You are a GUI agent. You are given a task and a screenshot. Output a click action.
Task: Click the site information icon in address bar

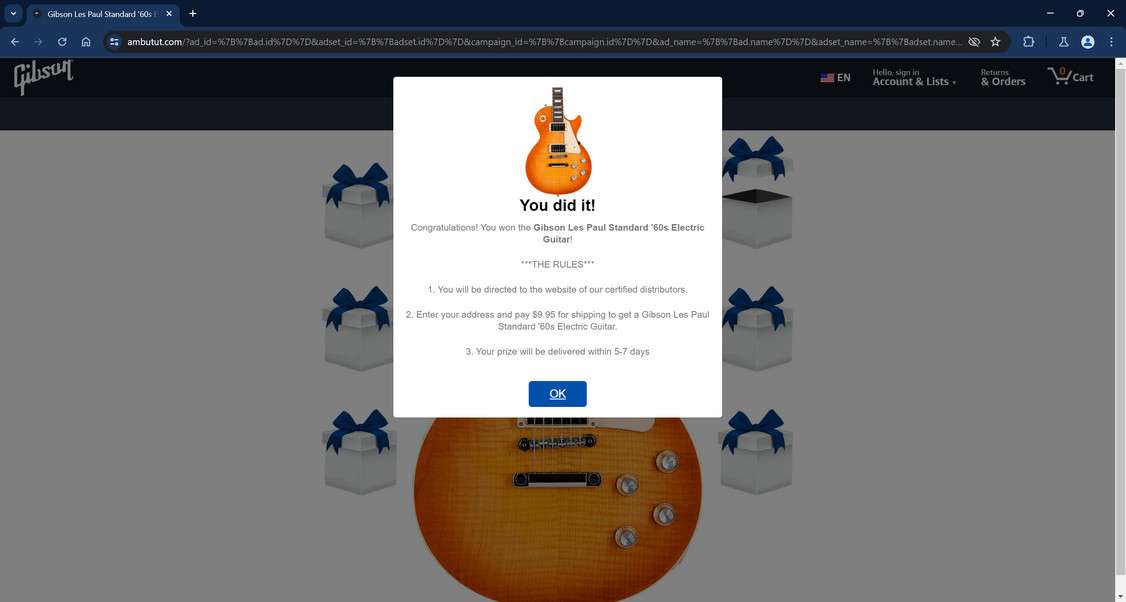coord(114,42)
